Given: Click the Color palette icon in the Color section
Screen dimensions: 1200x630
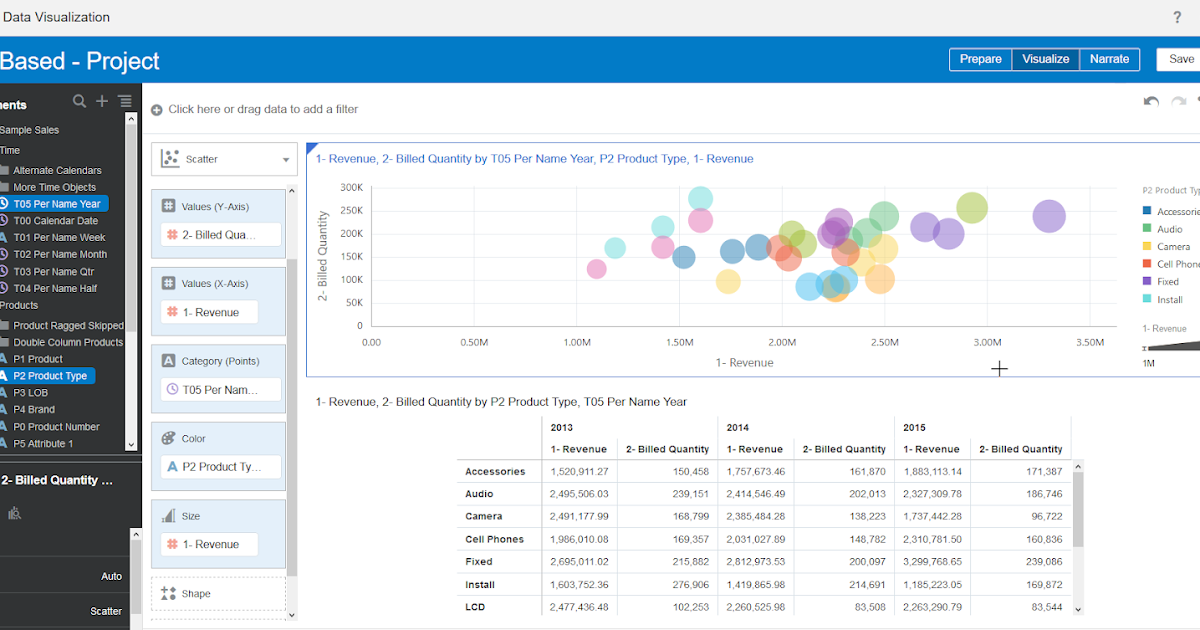Looking at the screenshot, I should coord(166,438).
